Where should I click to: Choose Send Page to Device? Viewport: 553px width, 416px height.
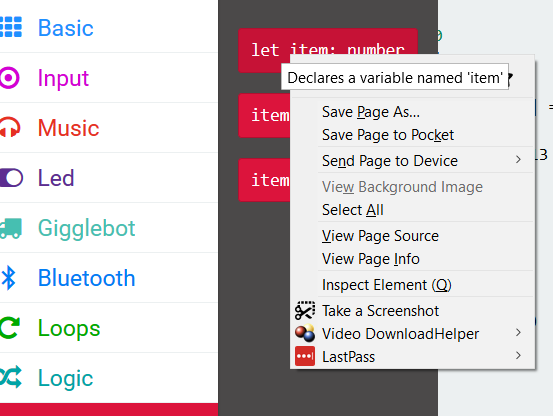click(412, 161)
